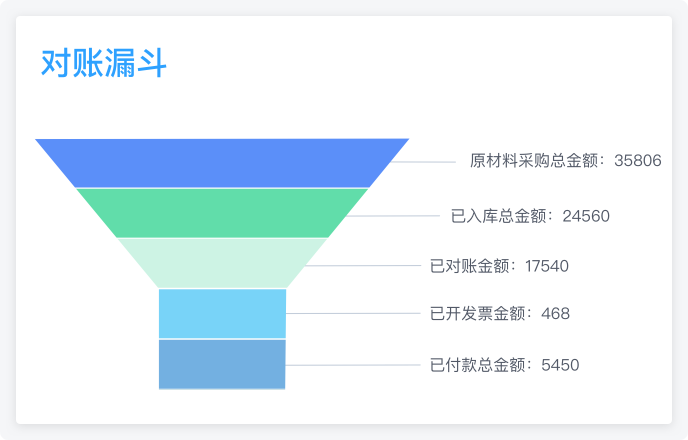Select the bottom steel-blue 已付款 funnel block
This screenshot has width=688, height=440.
(222, 364)
